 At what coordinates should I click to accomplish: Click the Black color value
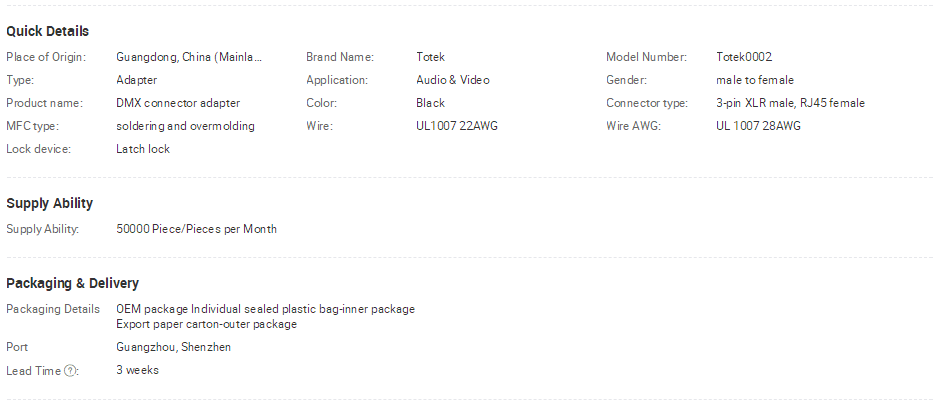tap(430, 103)
